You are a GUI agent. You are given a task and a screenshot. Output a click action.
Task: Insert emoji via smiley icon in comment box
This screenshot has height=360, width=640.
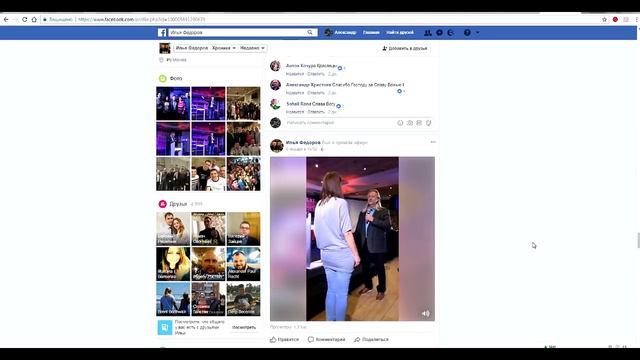coord(400,123)
